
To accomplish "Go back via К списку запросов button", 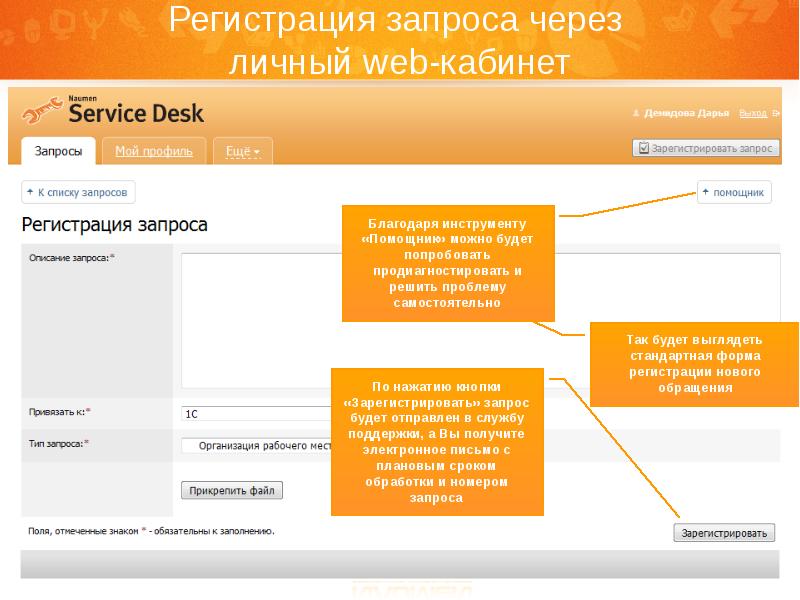I will tap(78, 192).
